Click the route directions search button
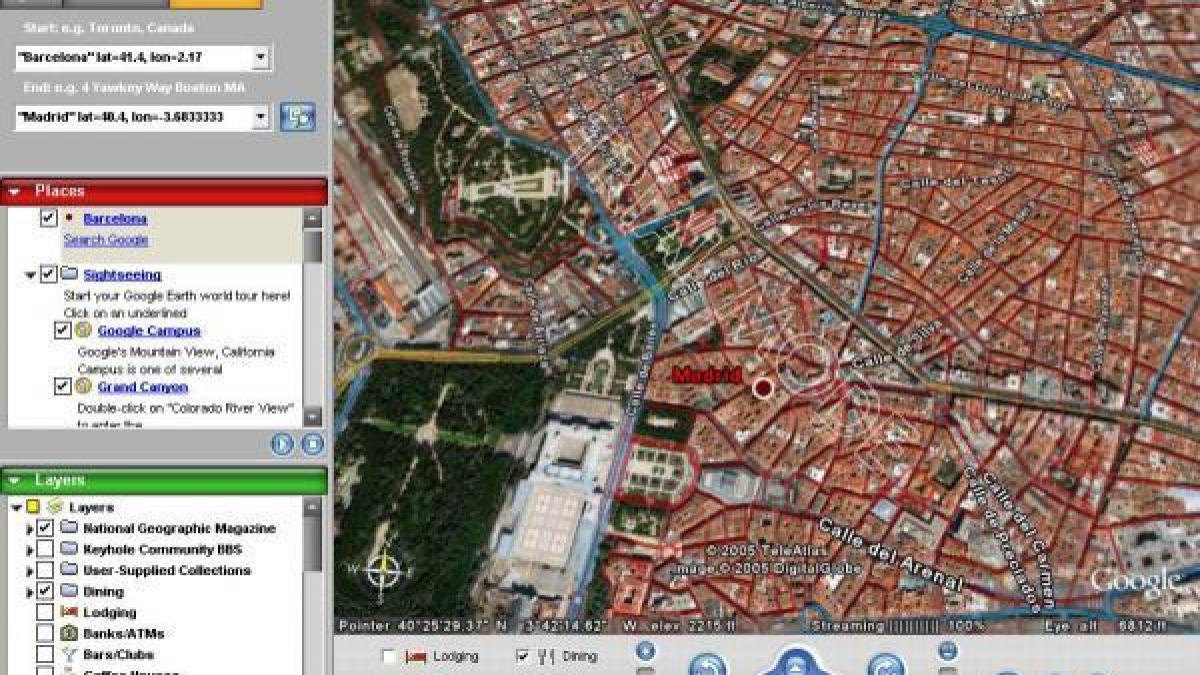 coord(297,117)
